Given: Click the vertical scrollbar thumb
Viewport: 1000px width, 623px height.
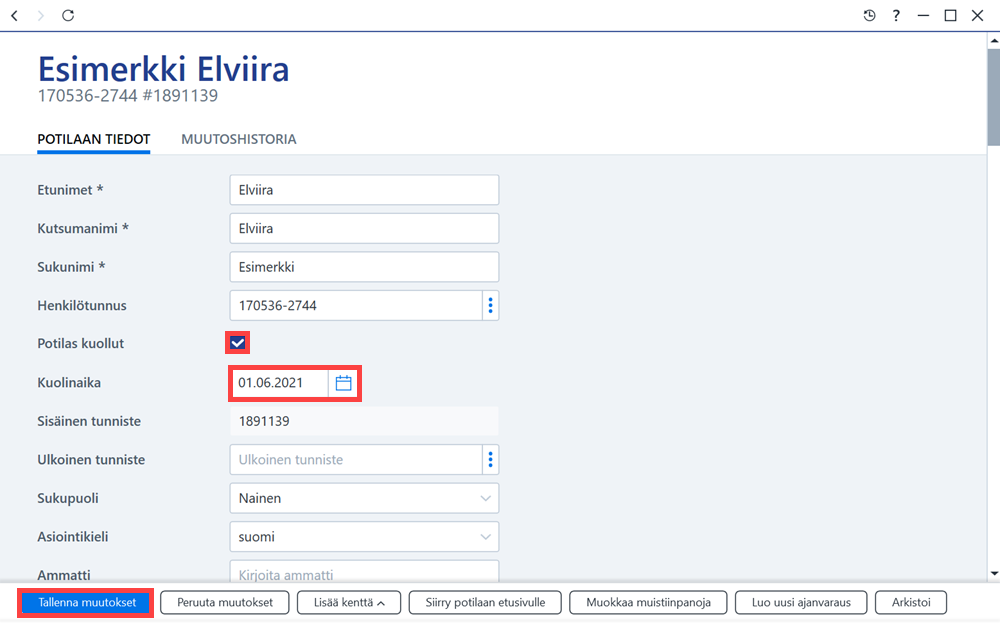Looking at the screenshot, I should click(x=994, y=97).
